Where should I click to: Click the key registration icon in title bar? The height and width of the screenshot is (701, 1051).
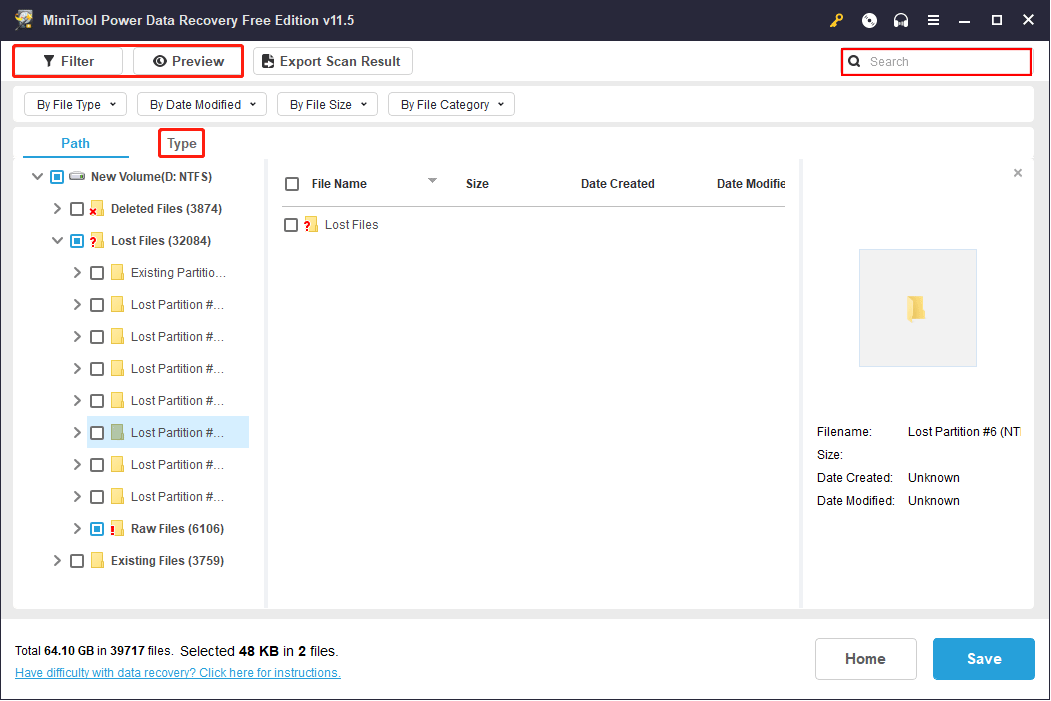click(x=836, y=20)
